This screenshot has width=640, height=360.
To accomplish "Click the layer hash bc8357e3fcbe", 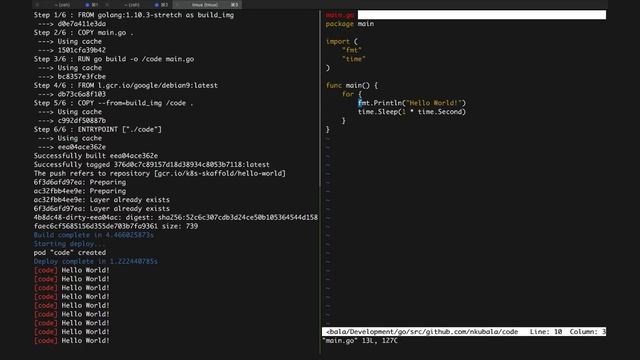I will [x=82, y=77].
